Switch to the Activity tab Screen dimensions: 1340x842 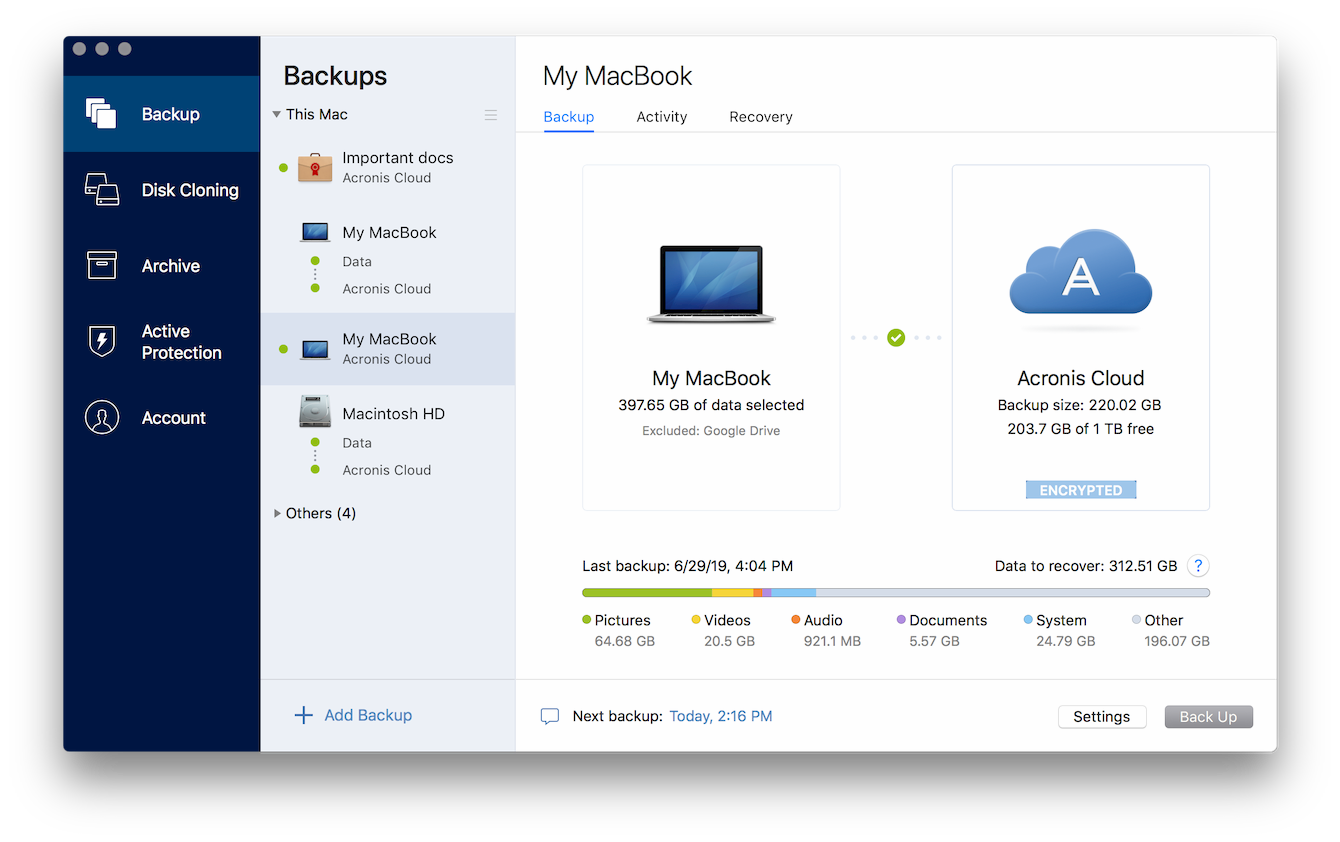661,117
